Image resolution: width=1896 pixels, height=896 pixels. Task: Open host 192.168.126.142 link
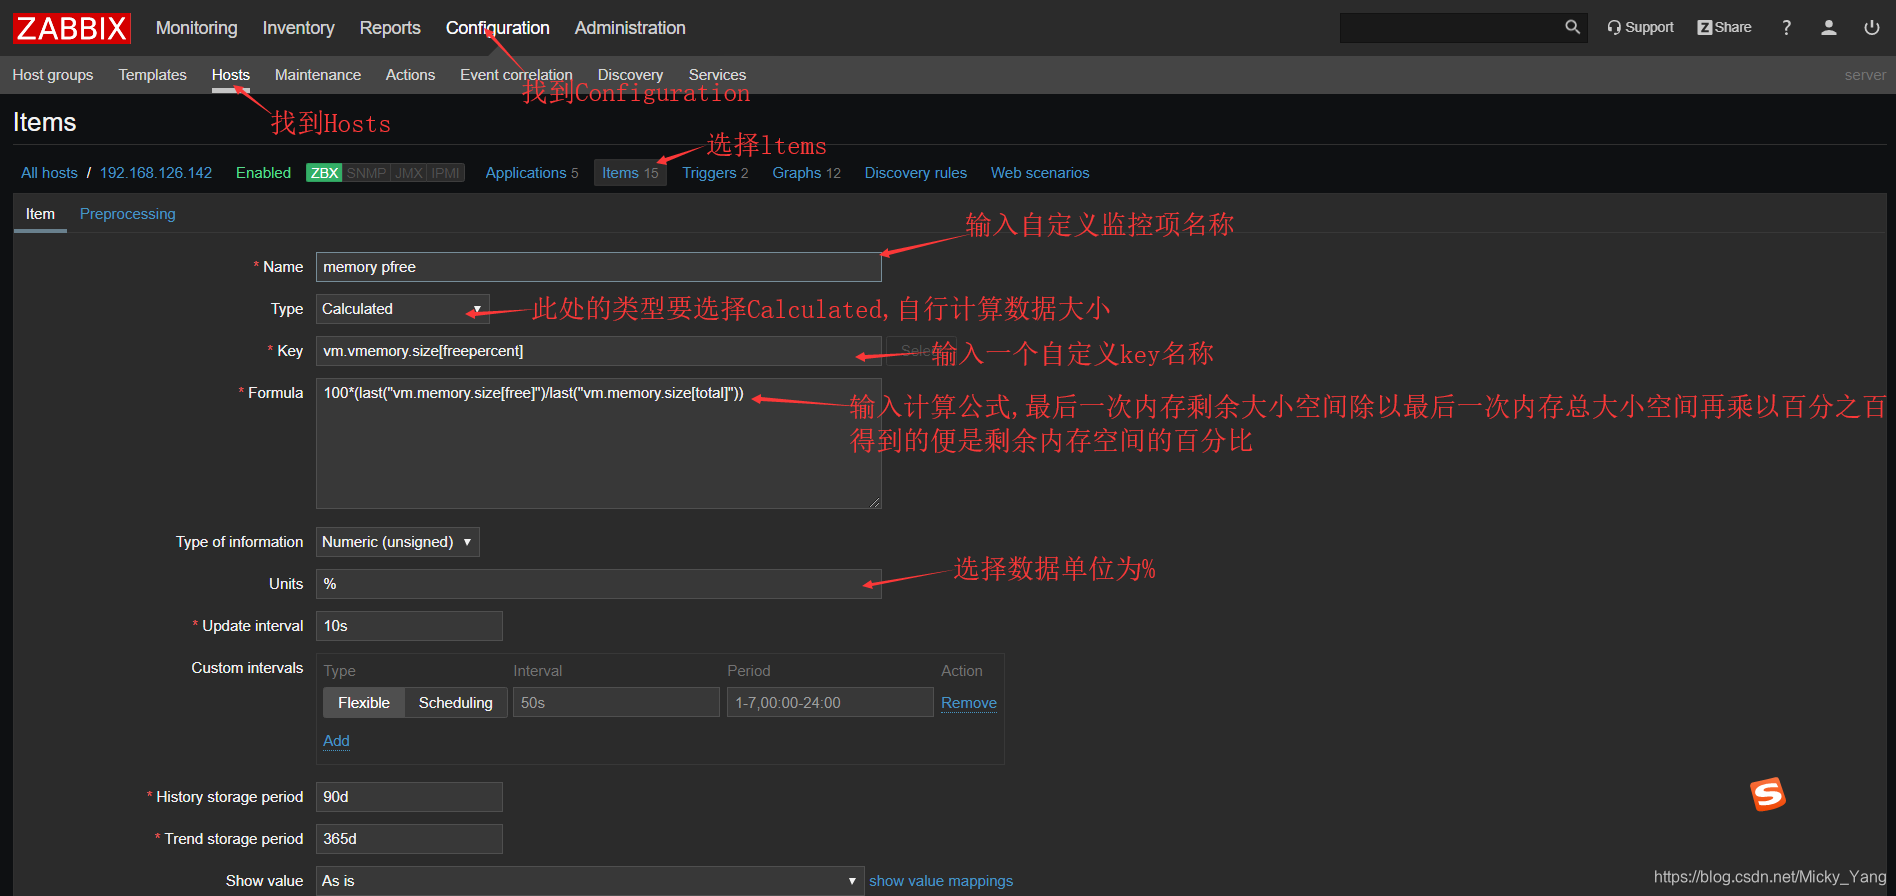156,173
